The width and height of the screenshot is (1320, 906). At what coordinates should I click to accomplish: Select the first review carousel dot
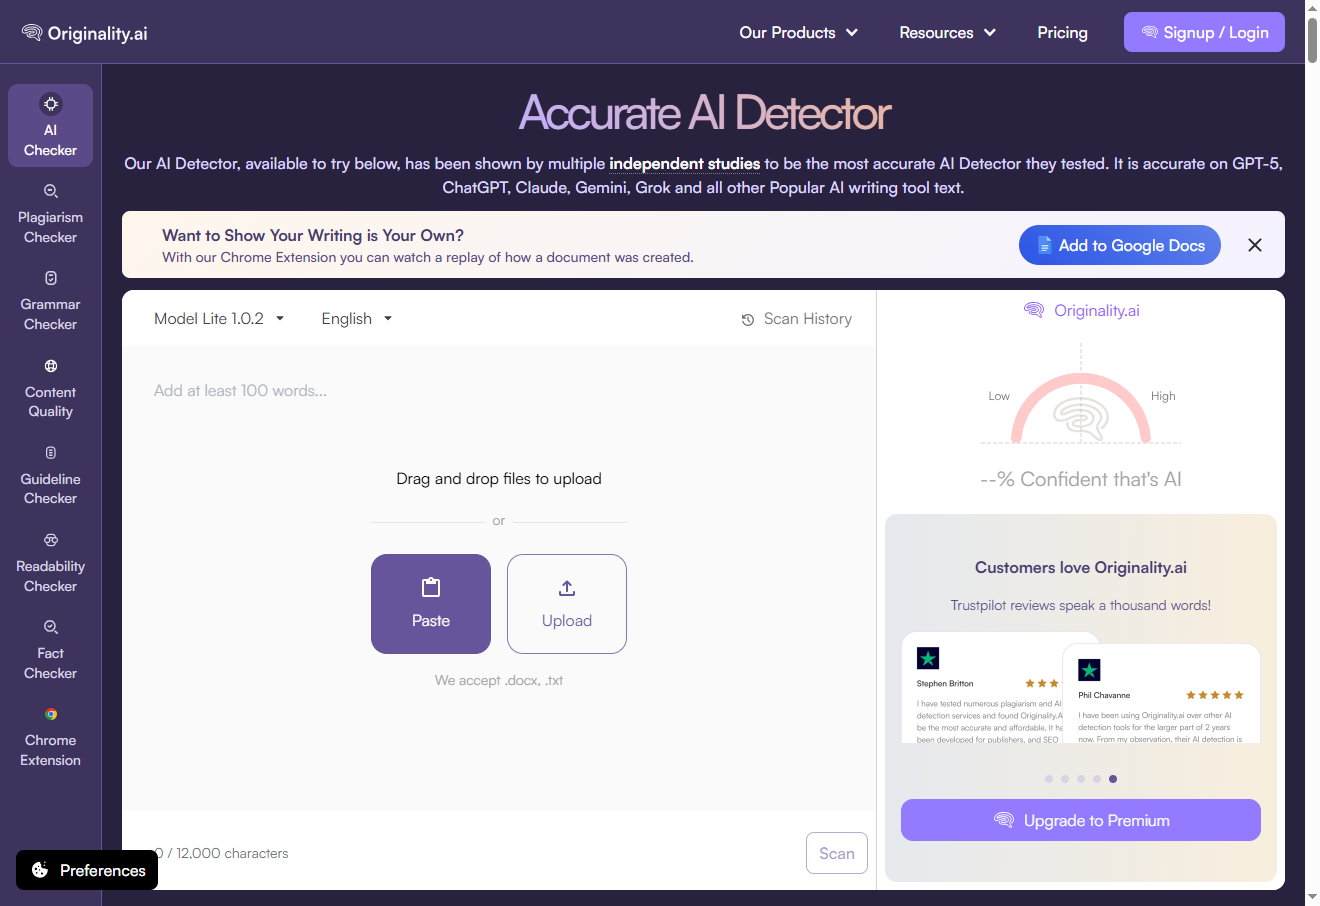tap(1049, 779)
